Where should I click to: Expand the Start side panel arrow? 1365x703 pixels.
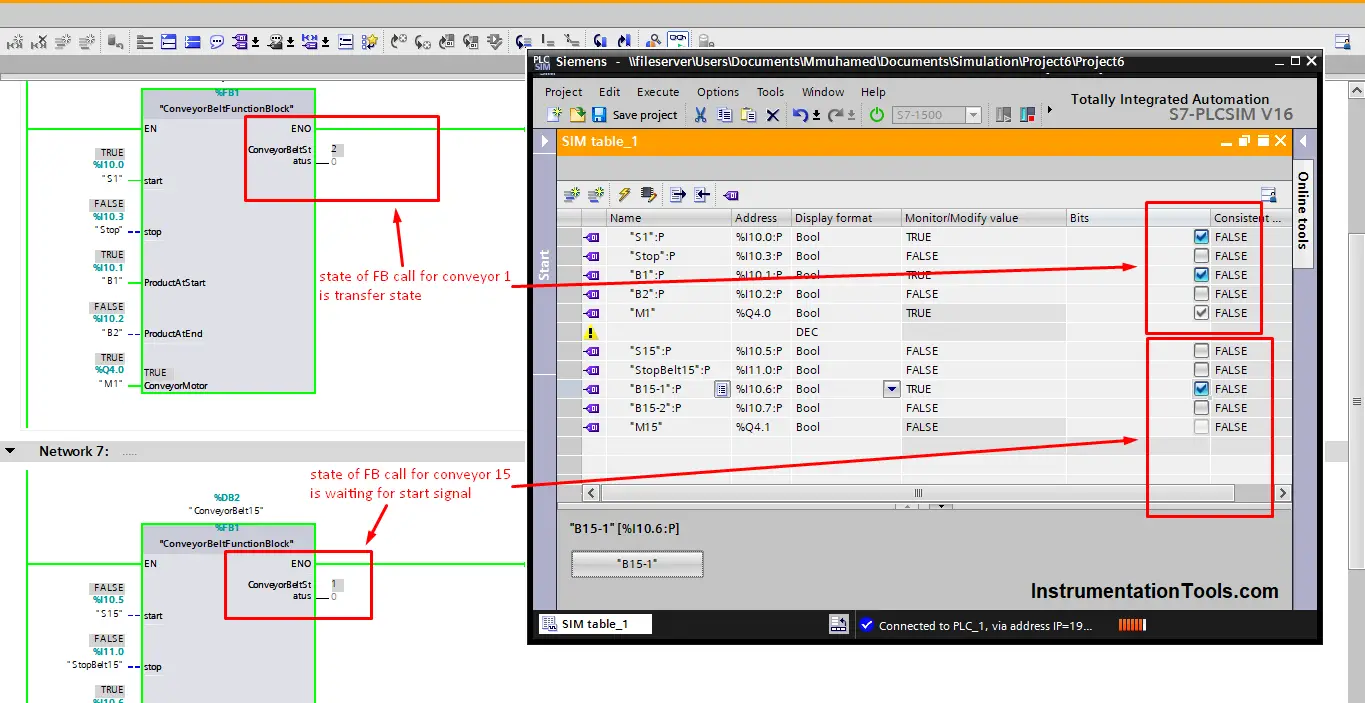pyautogui.click(x=545, y=142)
